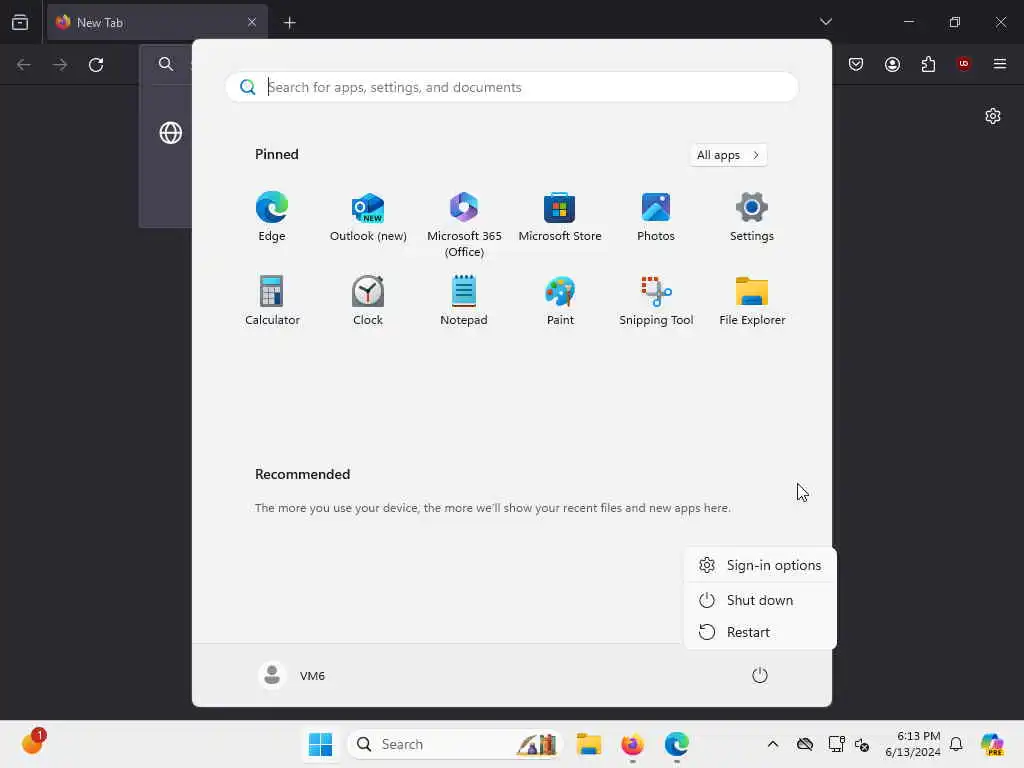Open the Paint app
This screenshot has width=1024, height=768.
click(x=560, y=300)
